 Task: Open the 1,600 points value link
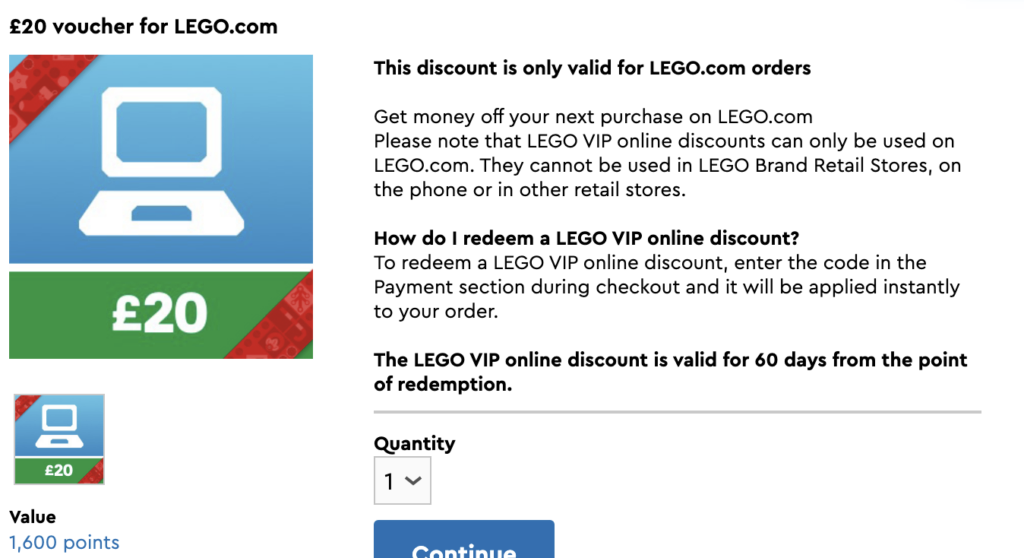point(64,542)
